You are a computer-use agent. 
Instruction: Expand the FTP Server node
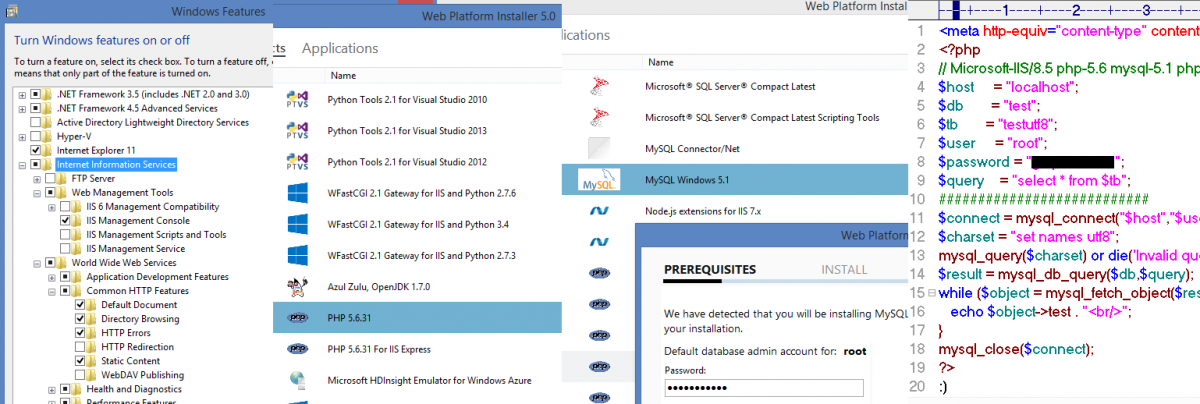pyautogui.click(x=37, y=178)
